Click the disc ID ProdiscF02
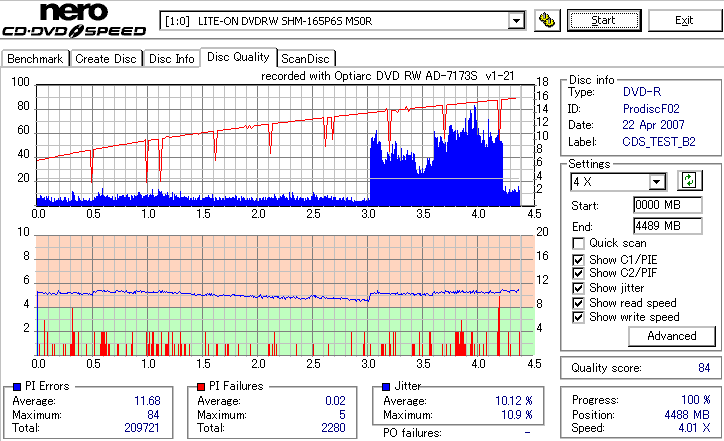This screenshot has width=724, height=441. 651,109
